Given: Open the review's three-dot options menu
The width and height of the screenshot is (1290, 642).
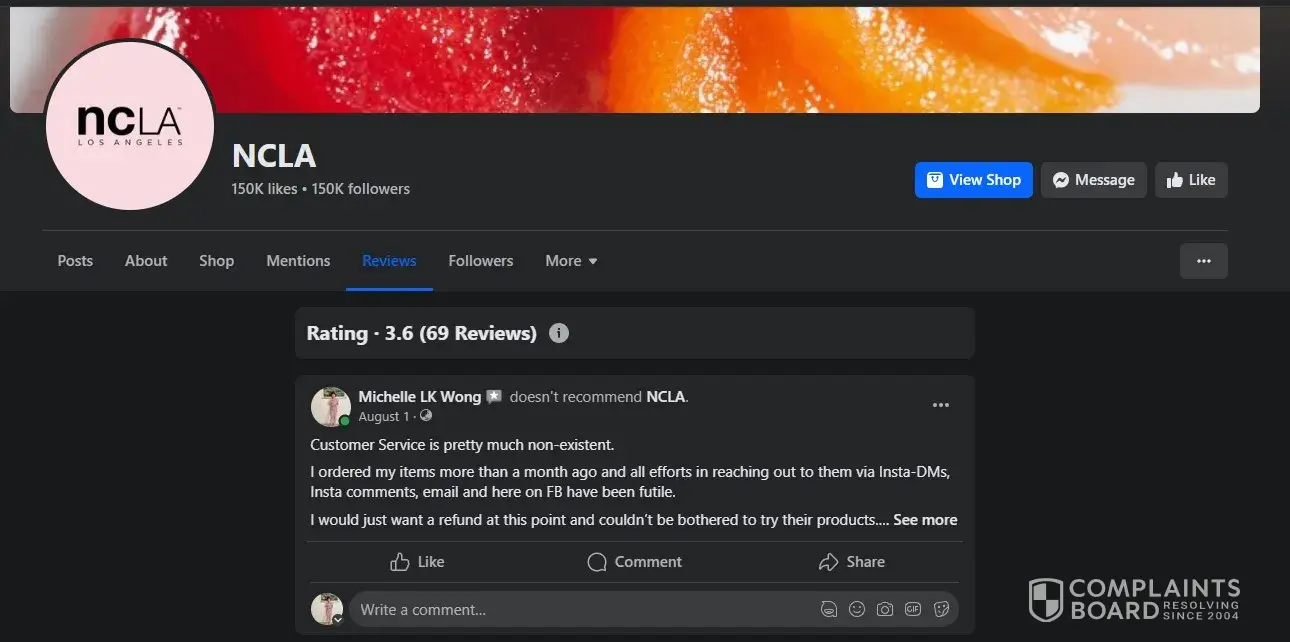Looking at the screenshot, I should [x=940, y=405].
